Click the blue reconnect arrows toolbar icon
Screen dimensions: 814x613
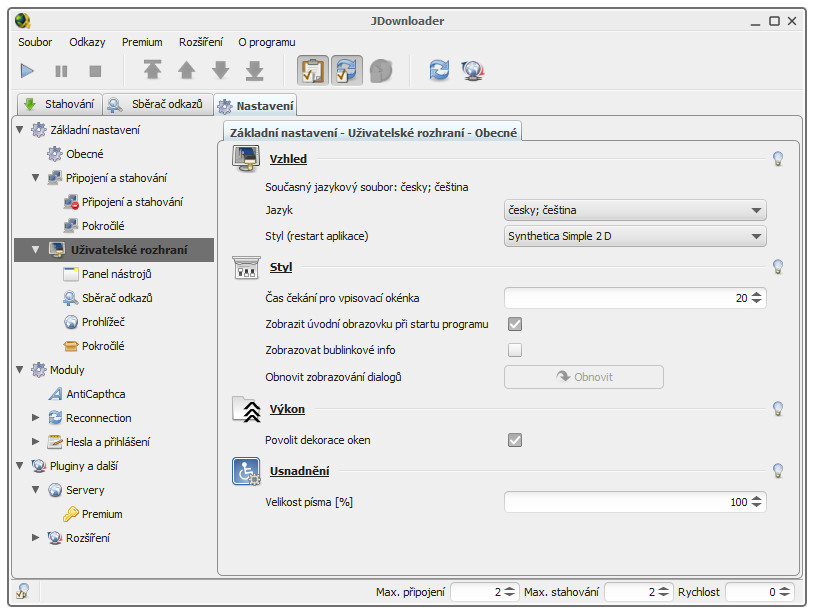click(439, 70)
